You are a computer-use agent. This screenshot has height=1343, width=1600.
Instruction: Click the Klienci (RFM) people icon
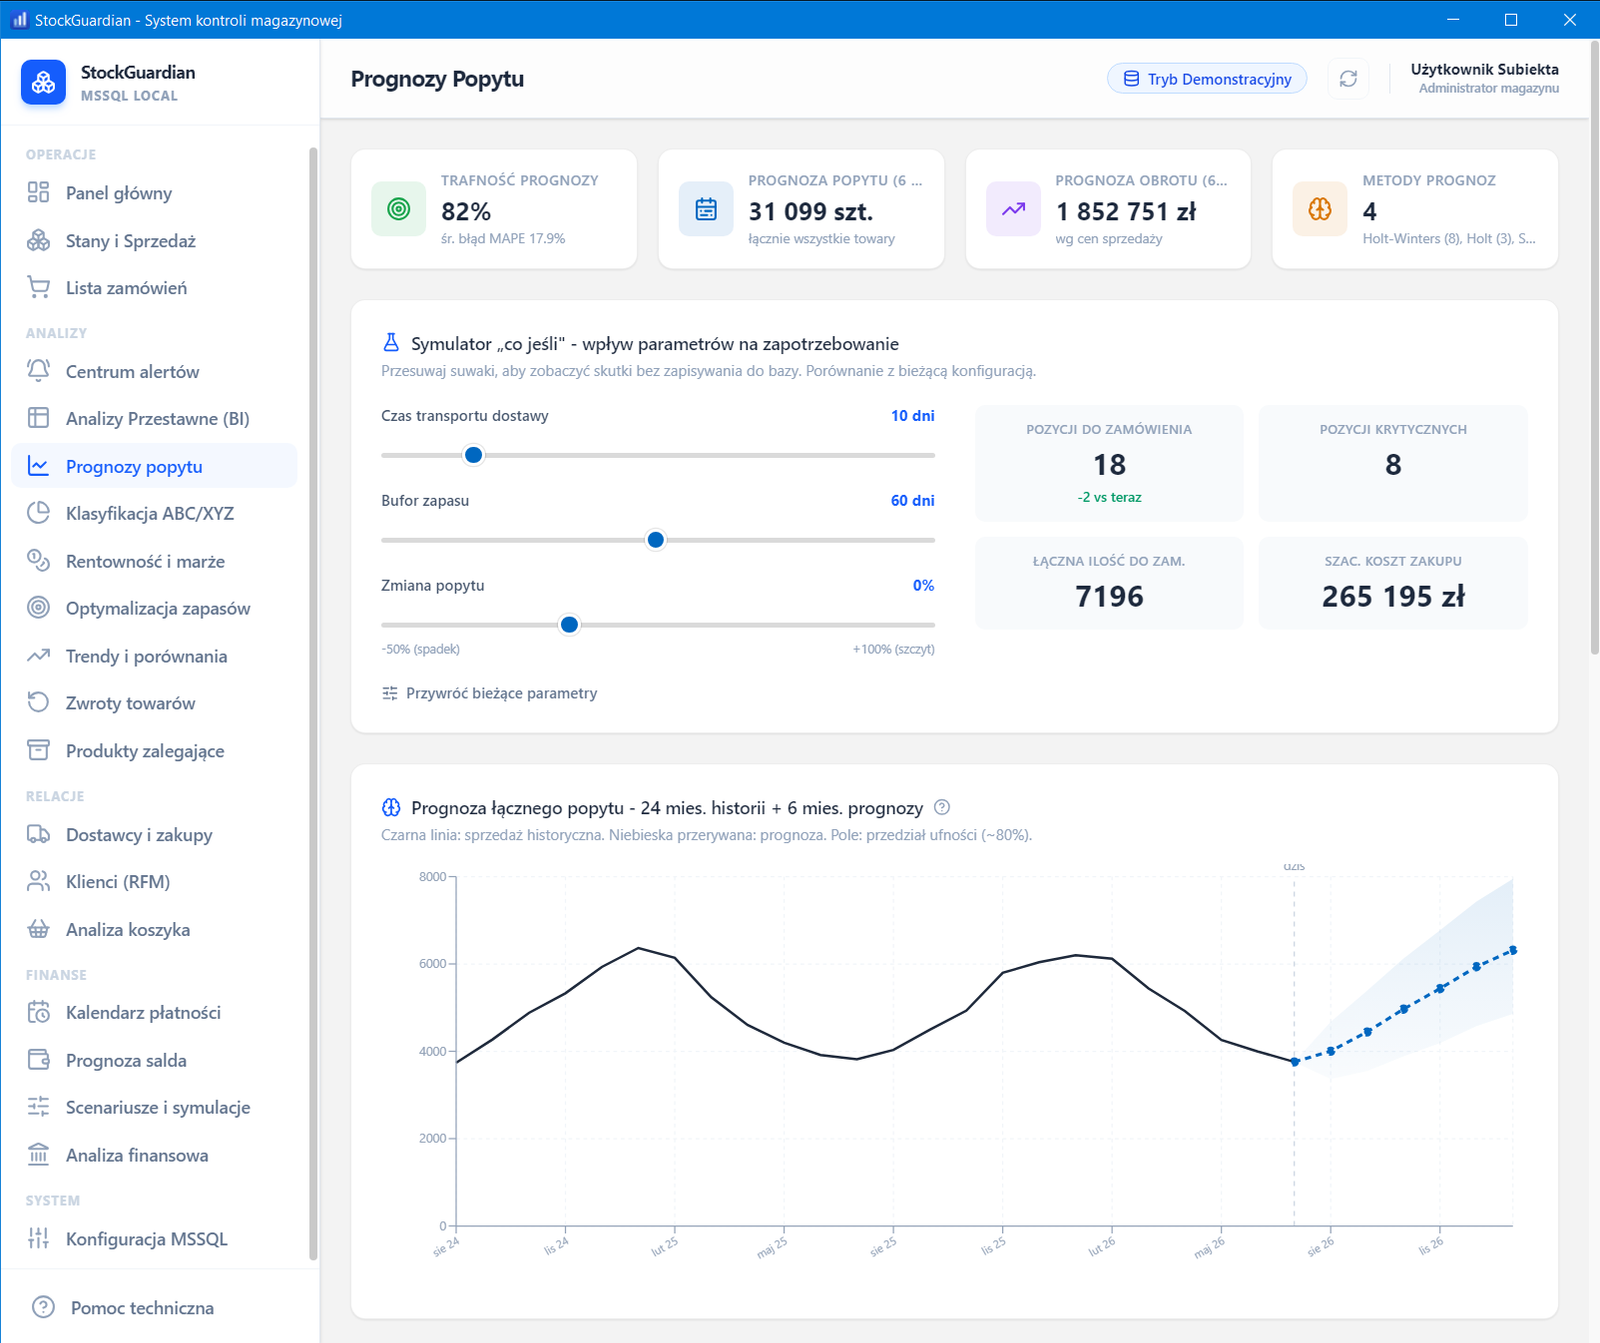pyautogui.click(x=38, y=881)
